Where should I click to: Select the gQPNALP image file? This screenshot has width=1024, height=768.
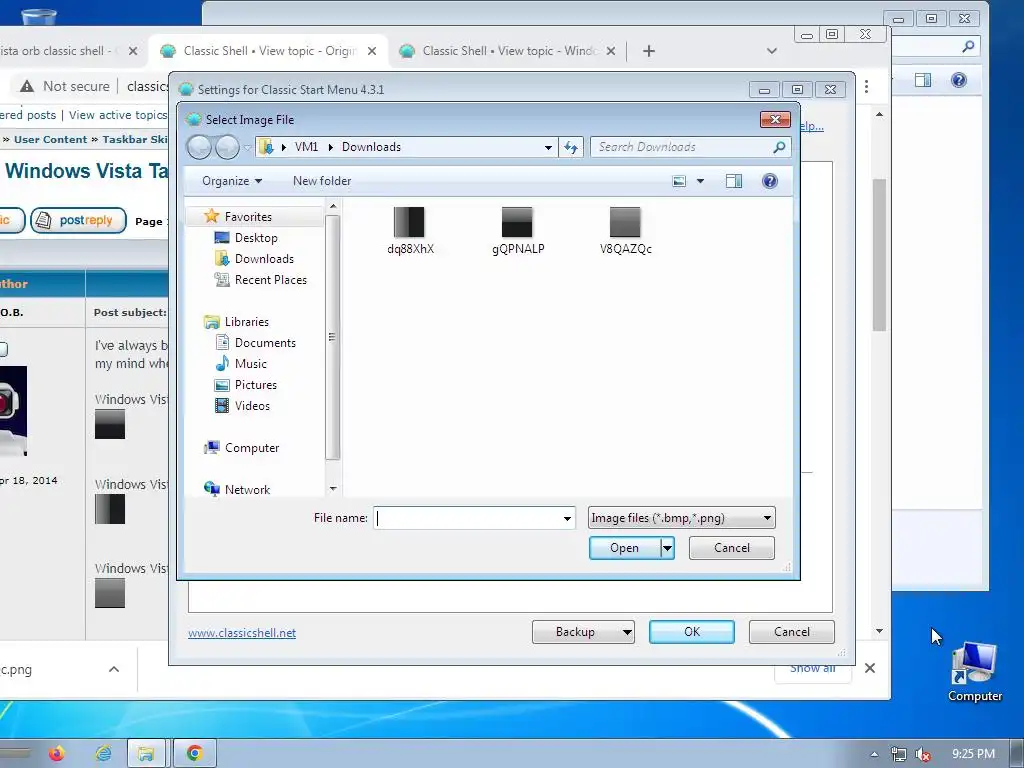tap(517, 231)
